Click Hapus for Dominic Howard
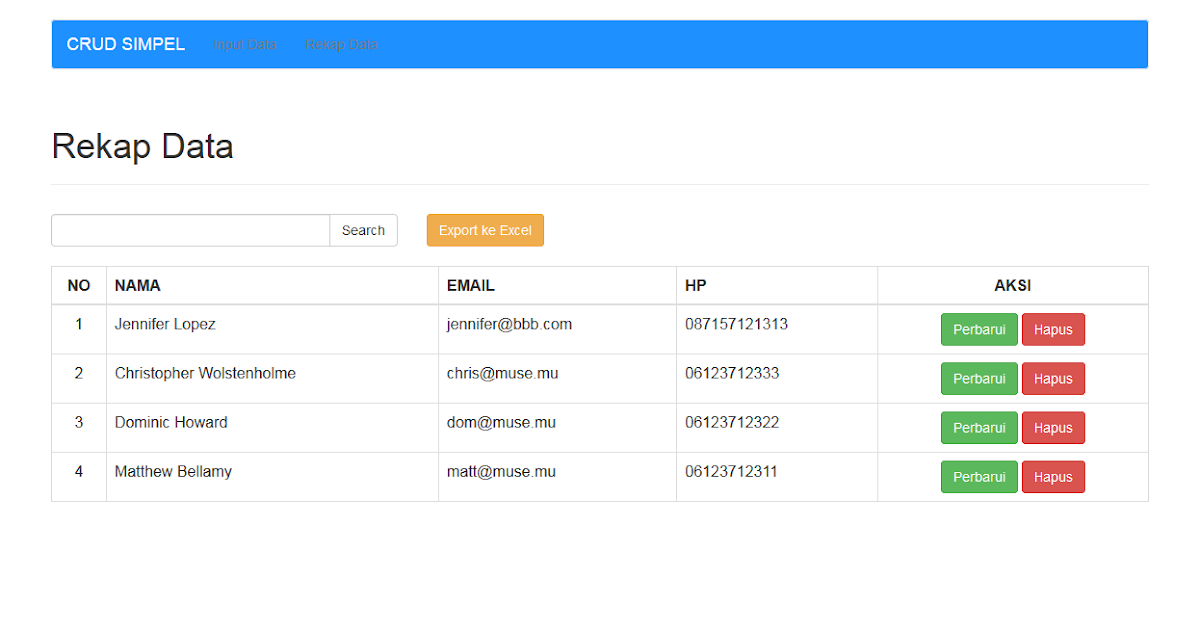1200x630 pixels. coord(1053,427)
